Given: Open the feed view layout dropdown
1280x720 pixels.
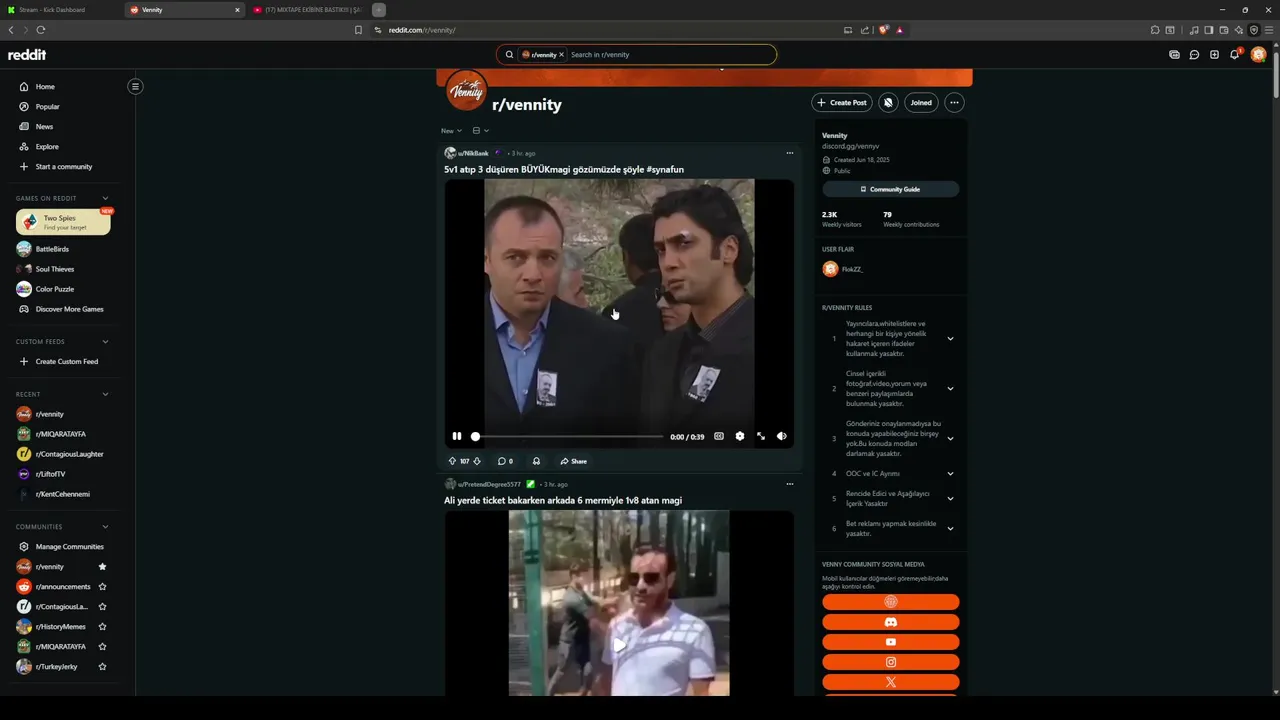Looking at the screenshot, I should pyautogui.click(x=480, y=131).
